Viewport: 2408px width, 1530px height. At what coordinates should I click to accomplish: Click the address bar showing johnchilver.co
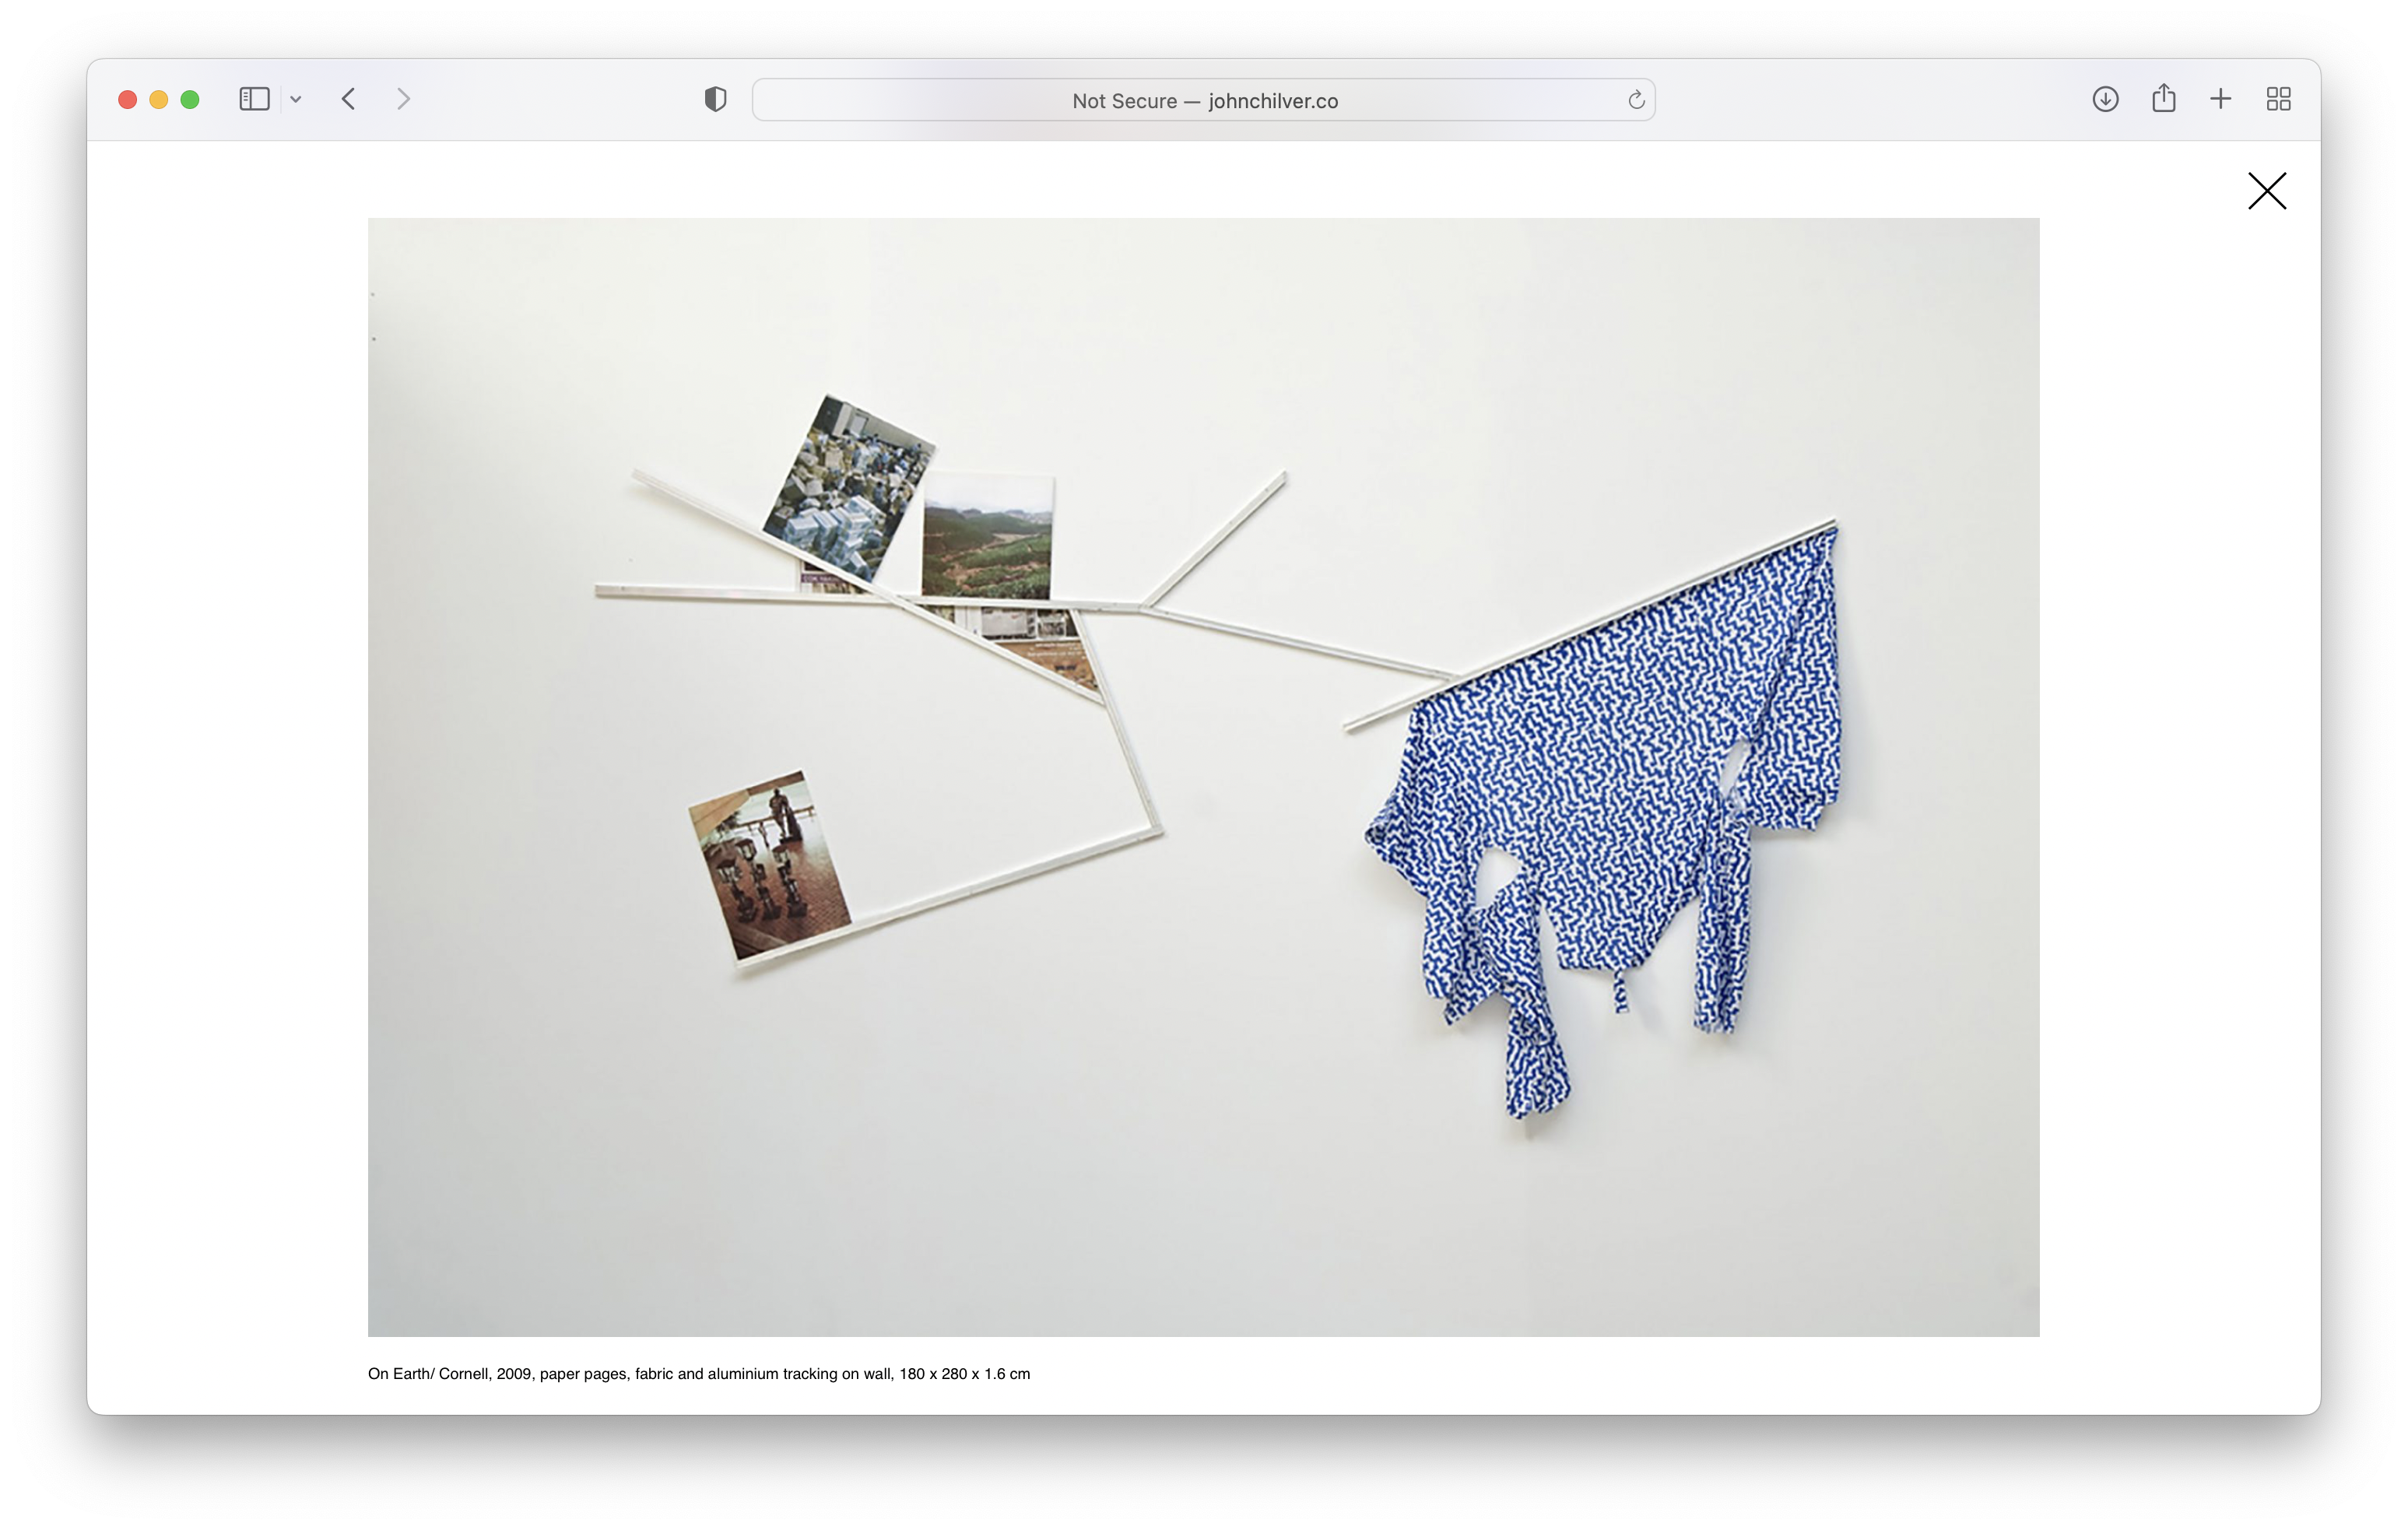[1203, 100]
